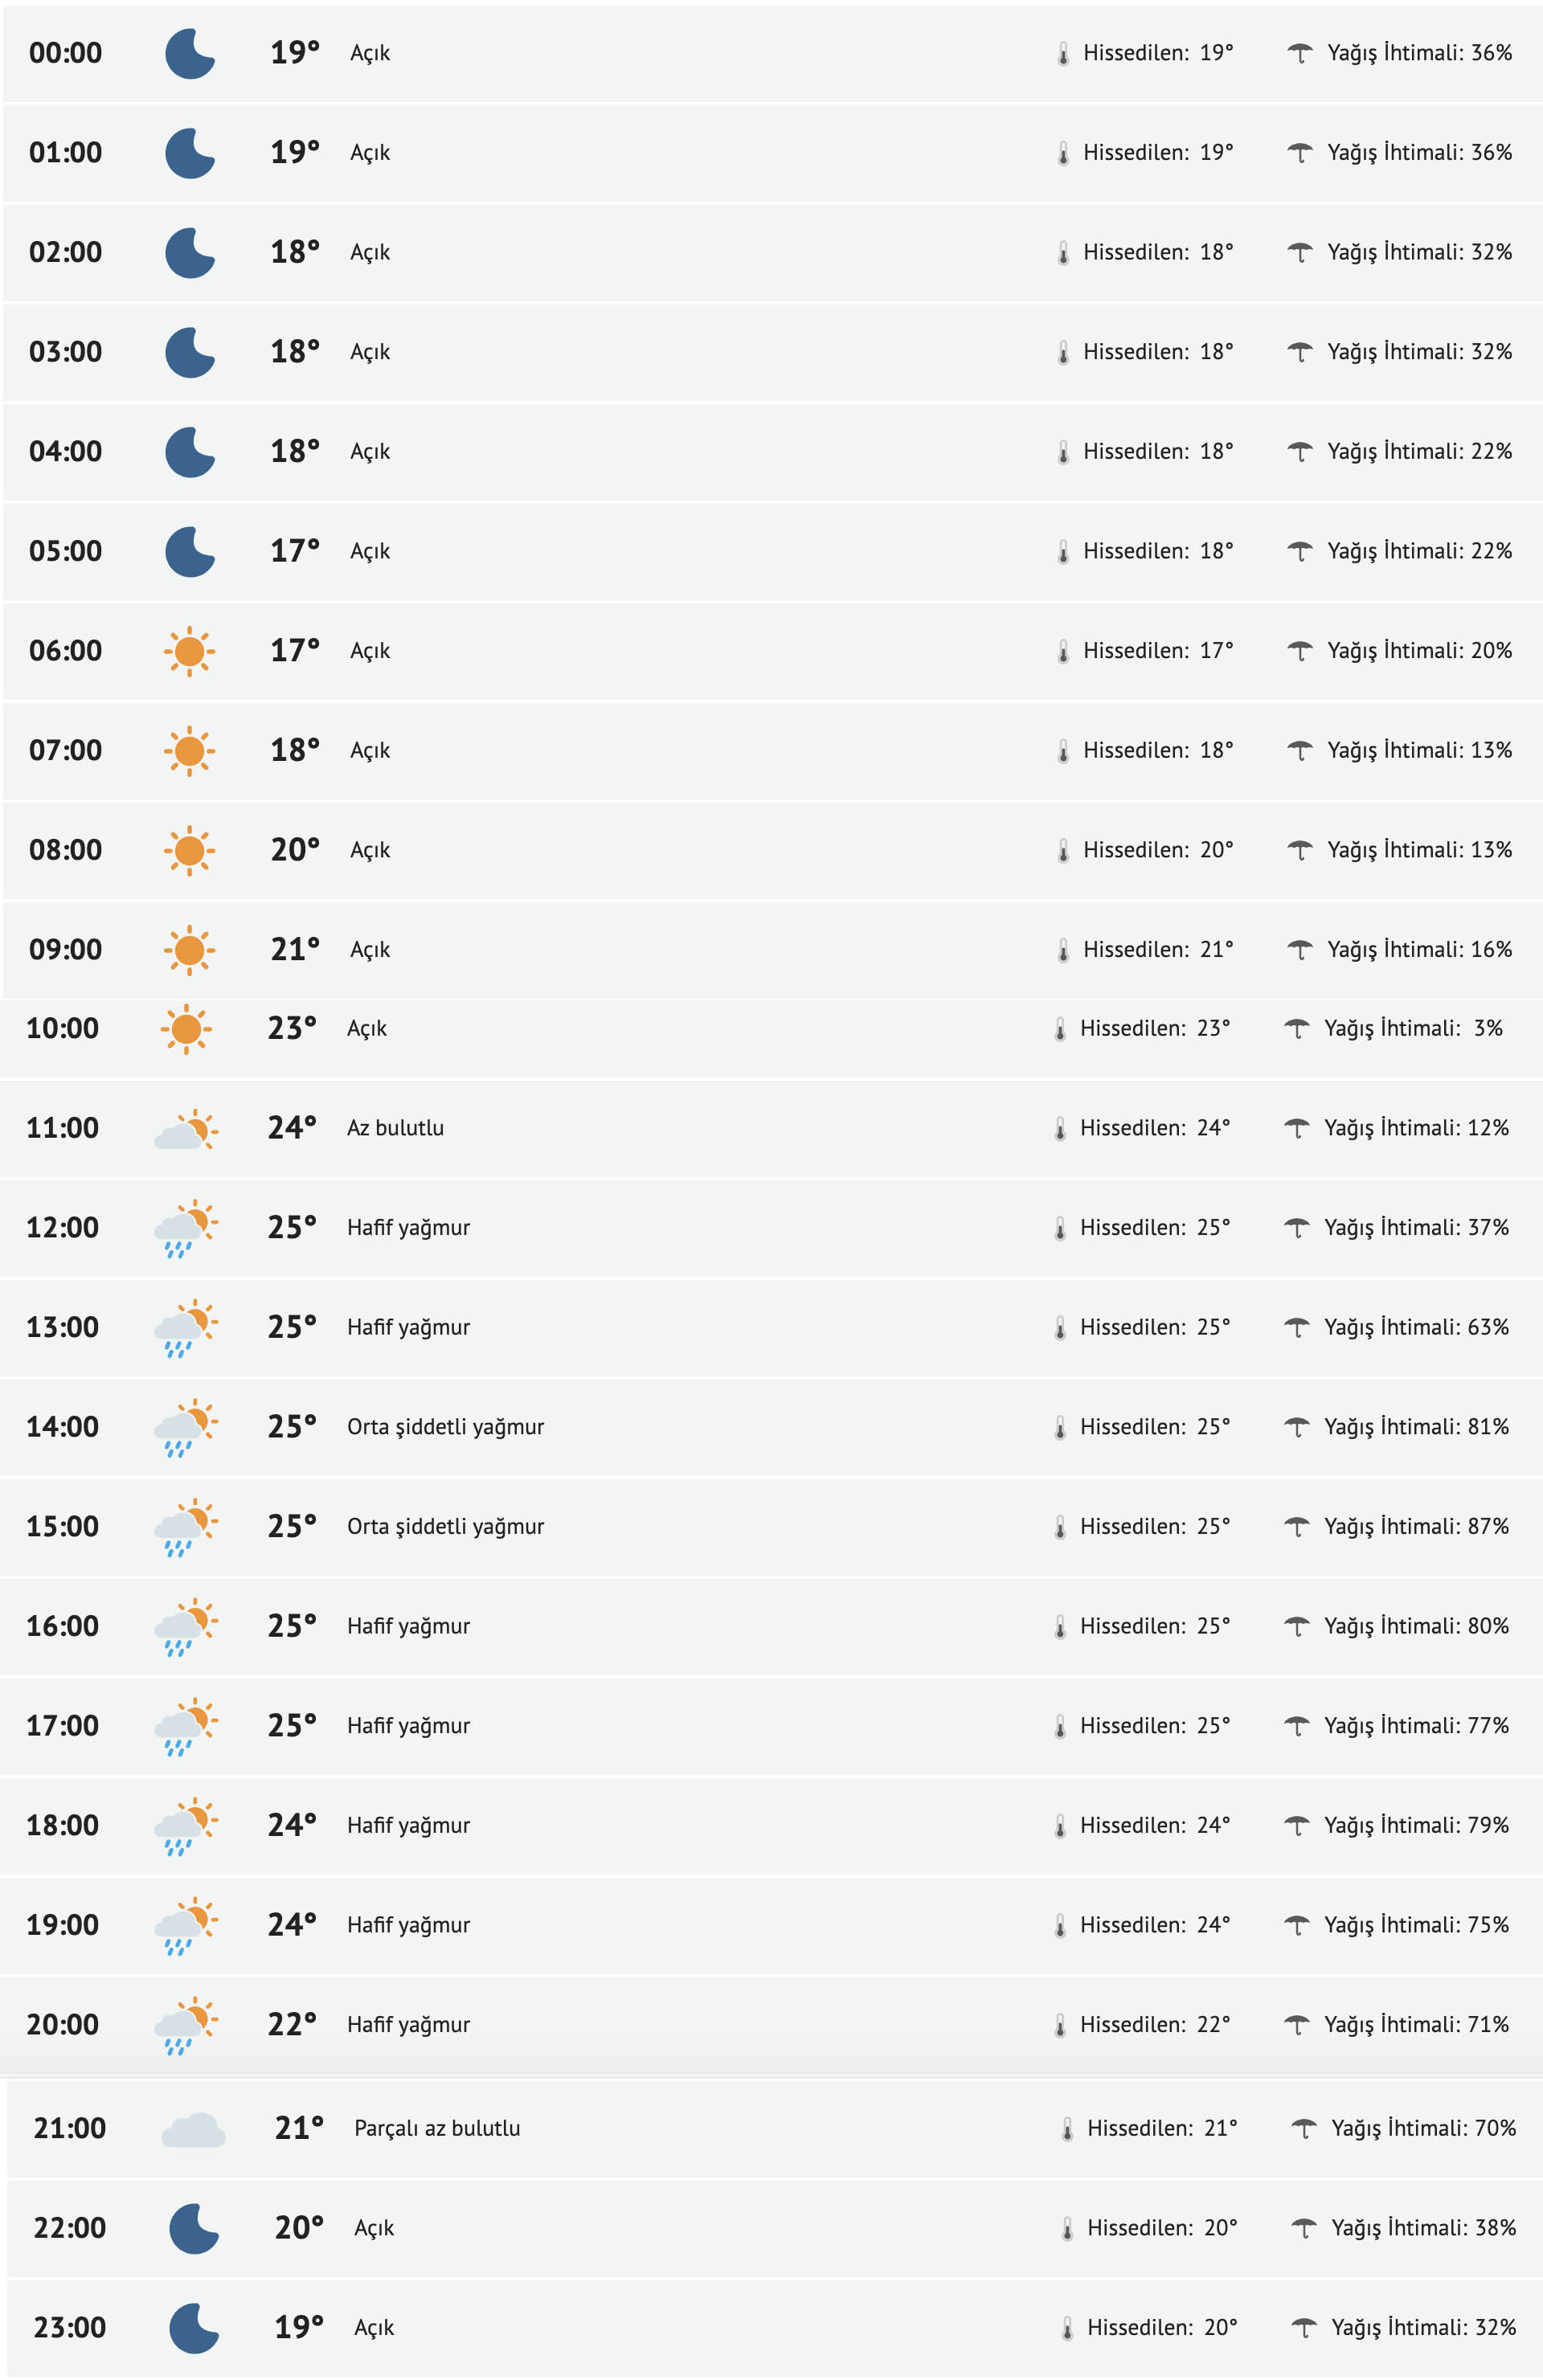Click 'Yağış İhtimali: 87%' text
Screen dimensions: 1543x2380
tap(1416, 1526)
